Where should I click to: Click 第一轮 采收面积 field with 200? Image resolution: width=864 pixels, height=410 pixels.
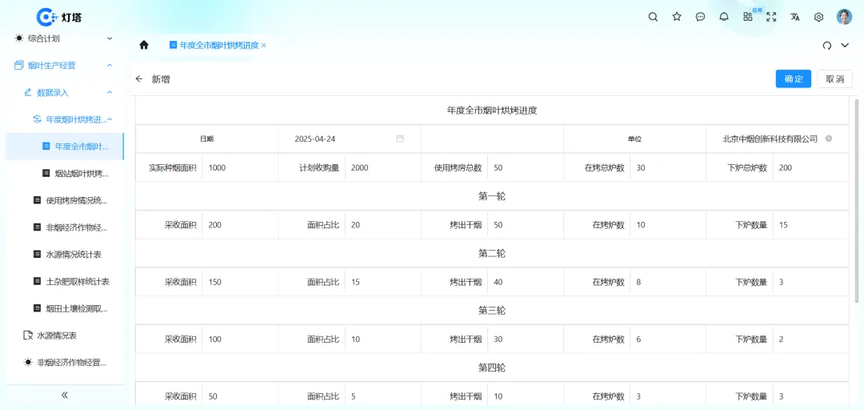click(x=240, y=225)
